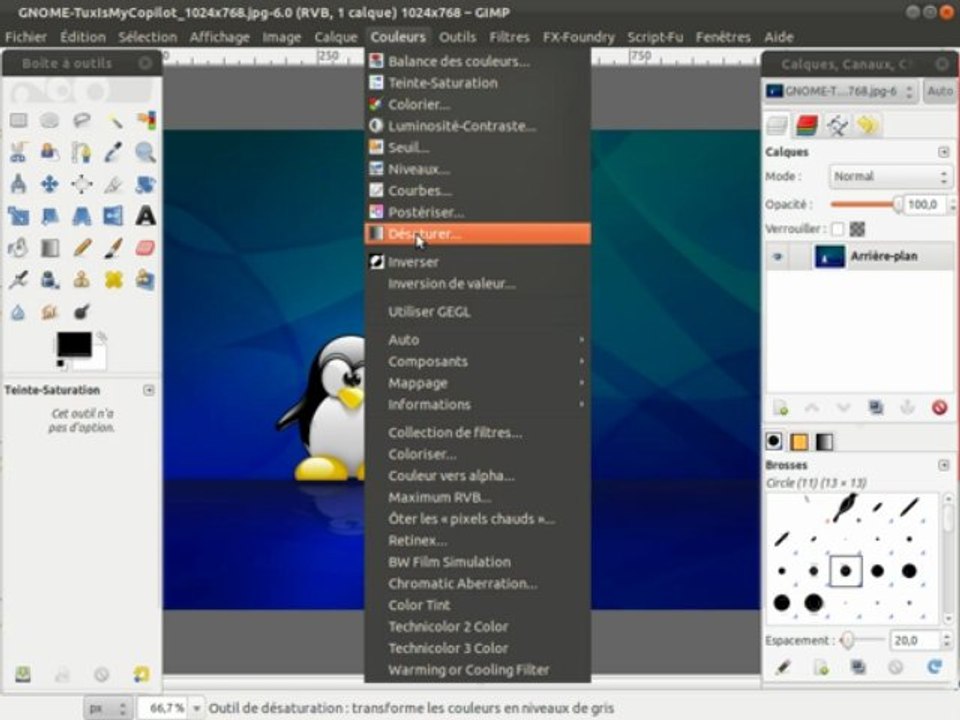Select the Flip tool
Image resolution: width=960 pixels, height=720 pixels.
113,216
